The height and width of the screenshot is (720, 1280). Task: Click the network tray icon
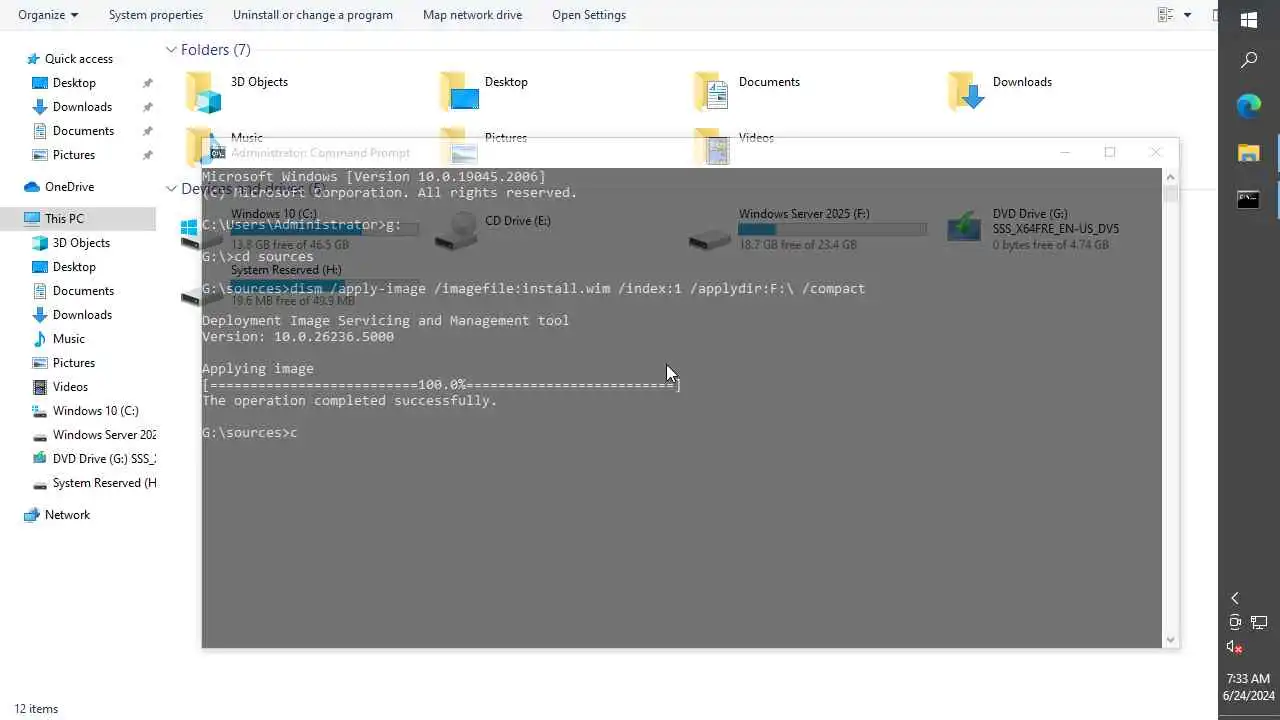coord(1260,623)
